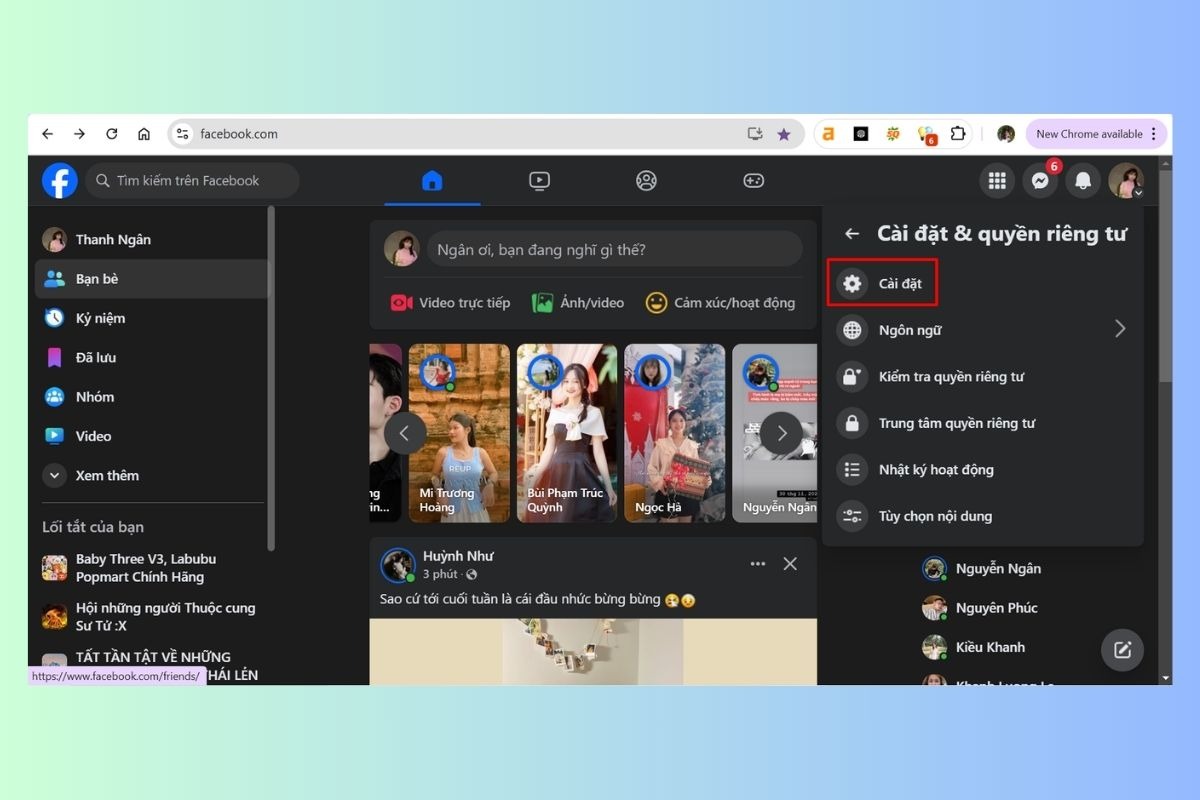
Task: Open the Friends/profile circle tab in top navigation
Action: point(646,181)
